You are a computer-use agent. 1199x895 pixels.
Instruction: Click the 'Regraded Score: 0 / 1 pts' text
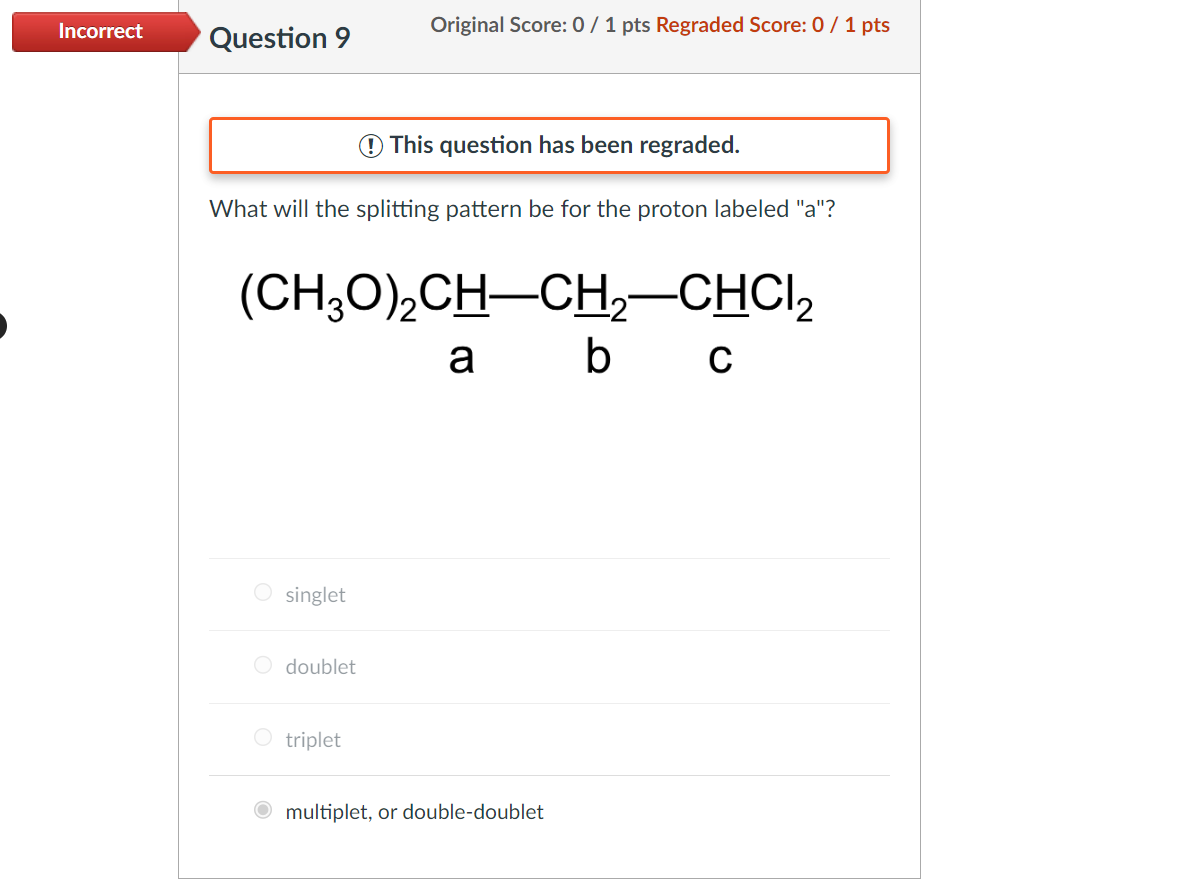tap(772, 24)
